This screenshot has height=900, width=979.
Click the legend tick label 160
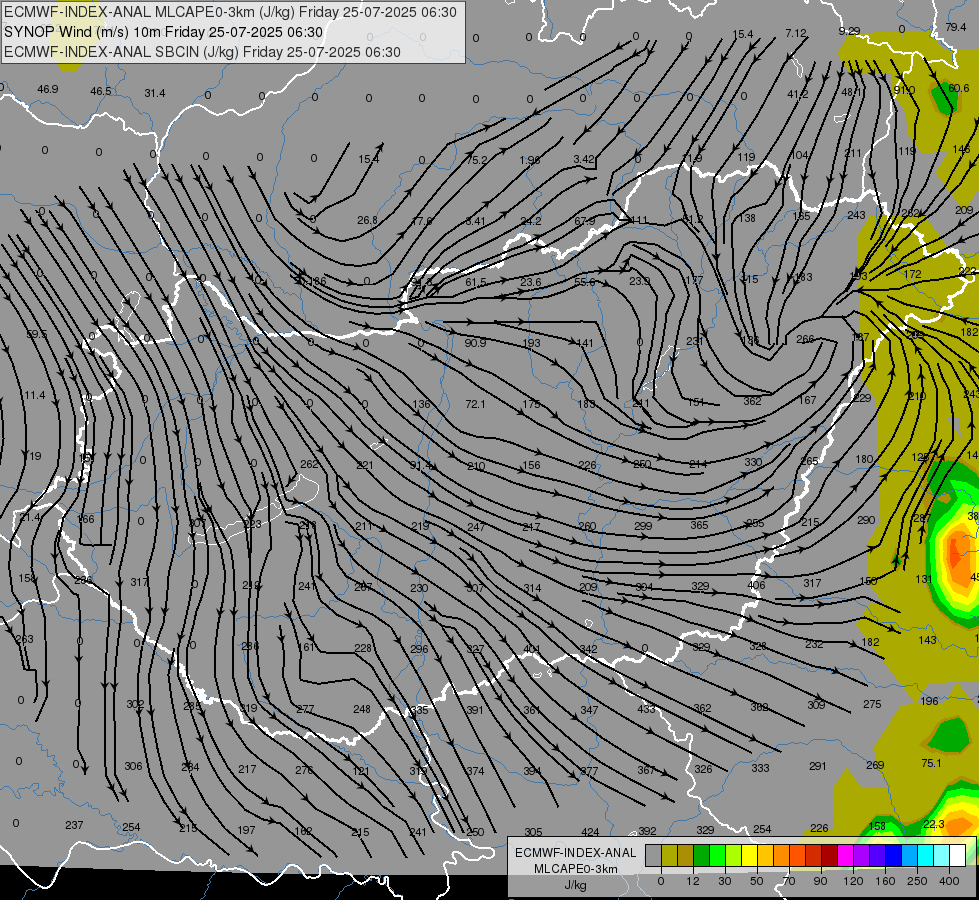point(885,881)
